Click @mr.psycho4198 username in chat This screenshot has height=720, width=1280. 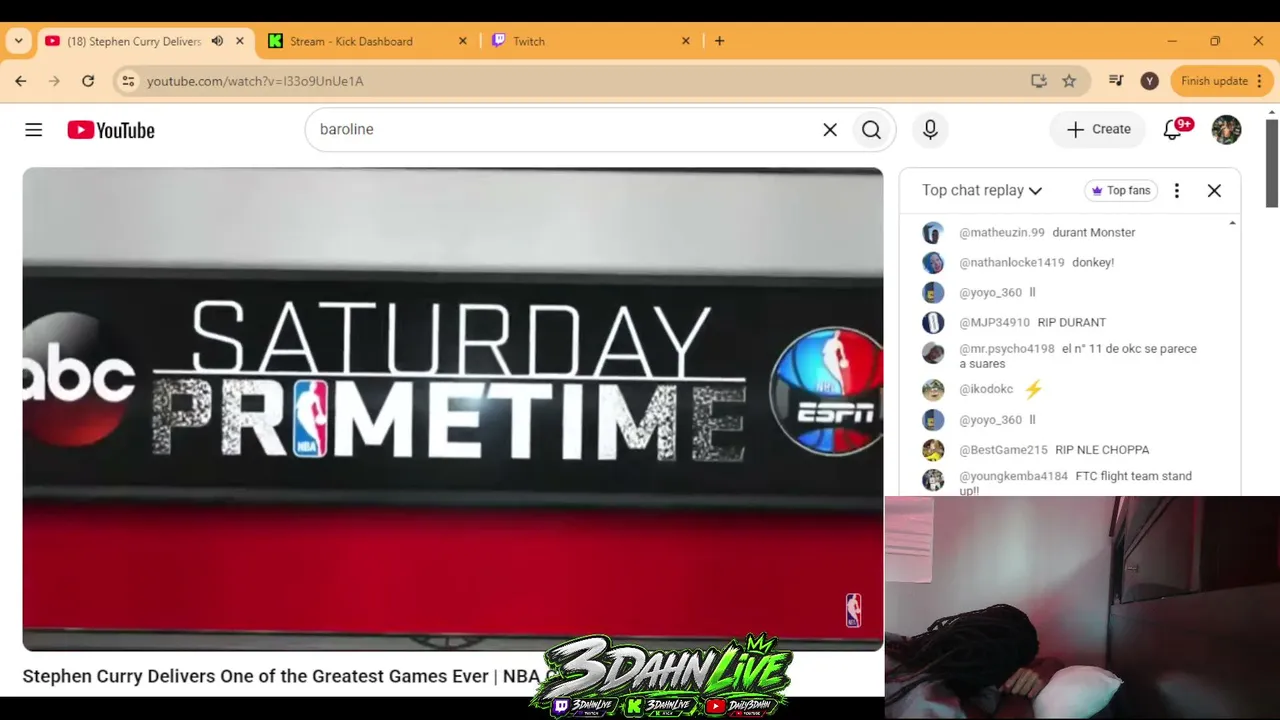click(x=1007, y=349)
